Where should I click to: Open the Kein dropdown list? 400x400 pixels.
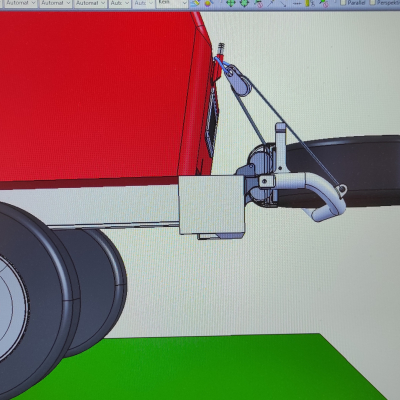tap(172, 3)
